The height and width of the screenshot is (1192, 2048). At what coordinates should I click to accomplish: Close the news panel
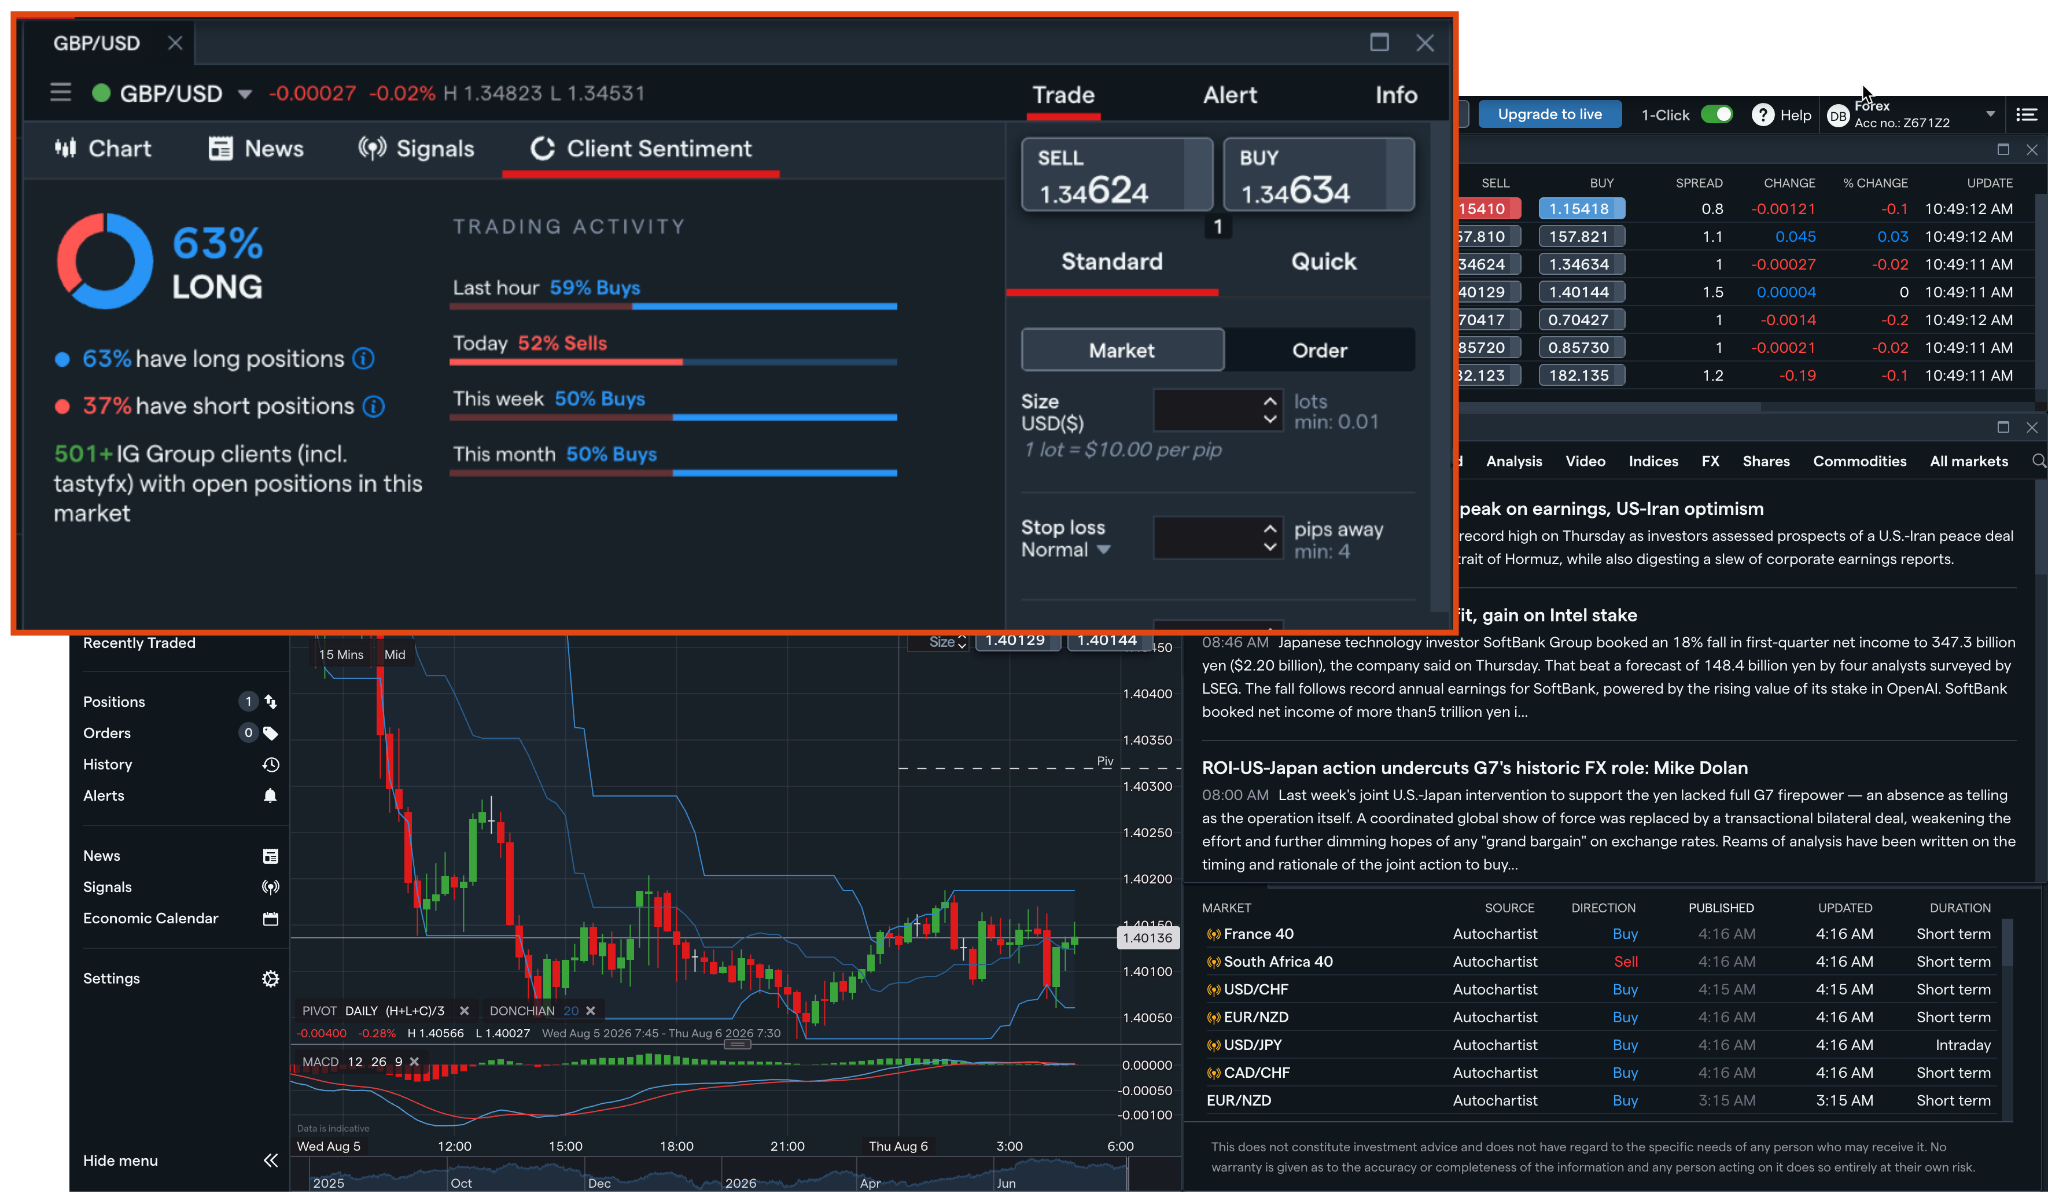pyautogui.click(x=2032, y=427)
